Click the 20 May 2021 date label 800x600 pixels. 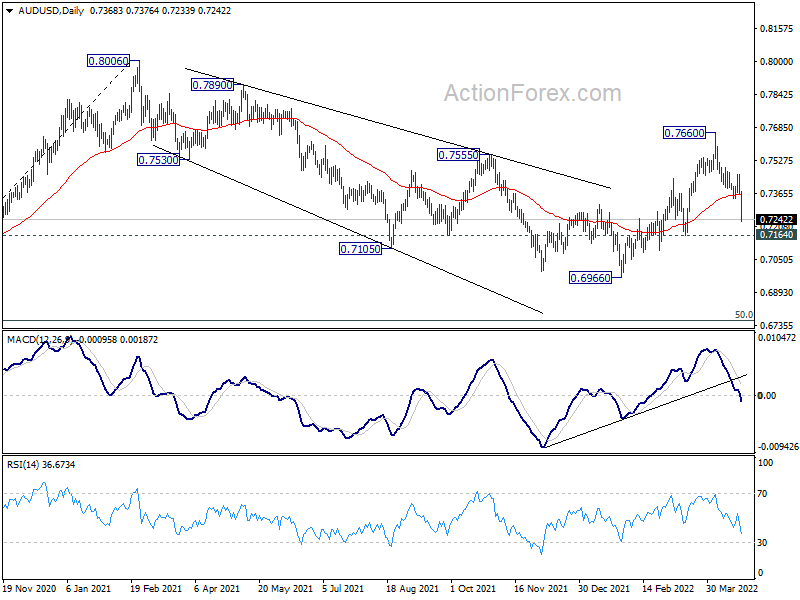[x=285, y=589]
